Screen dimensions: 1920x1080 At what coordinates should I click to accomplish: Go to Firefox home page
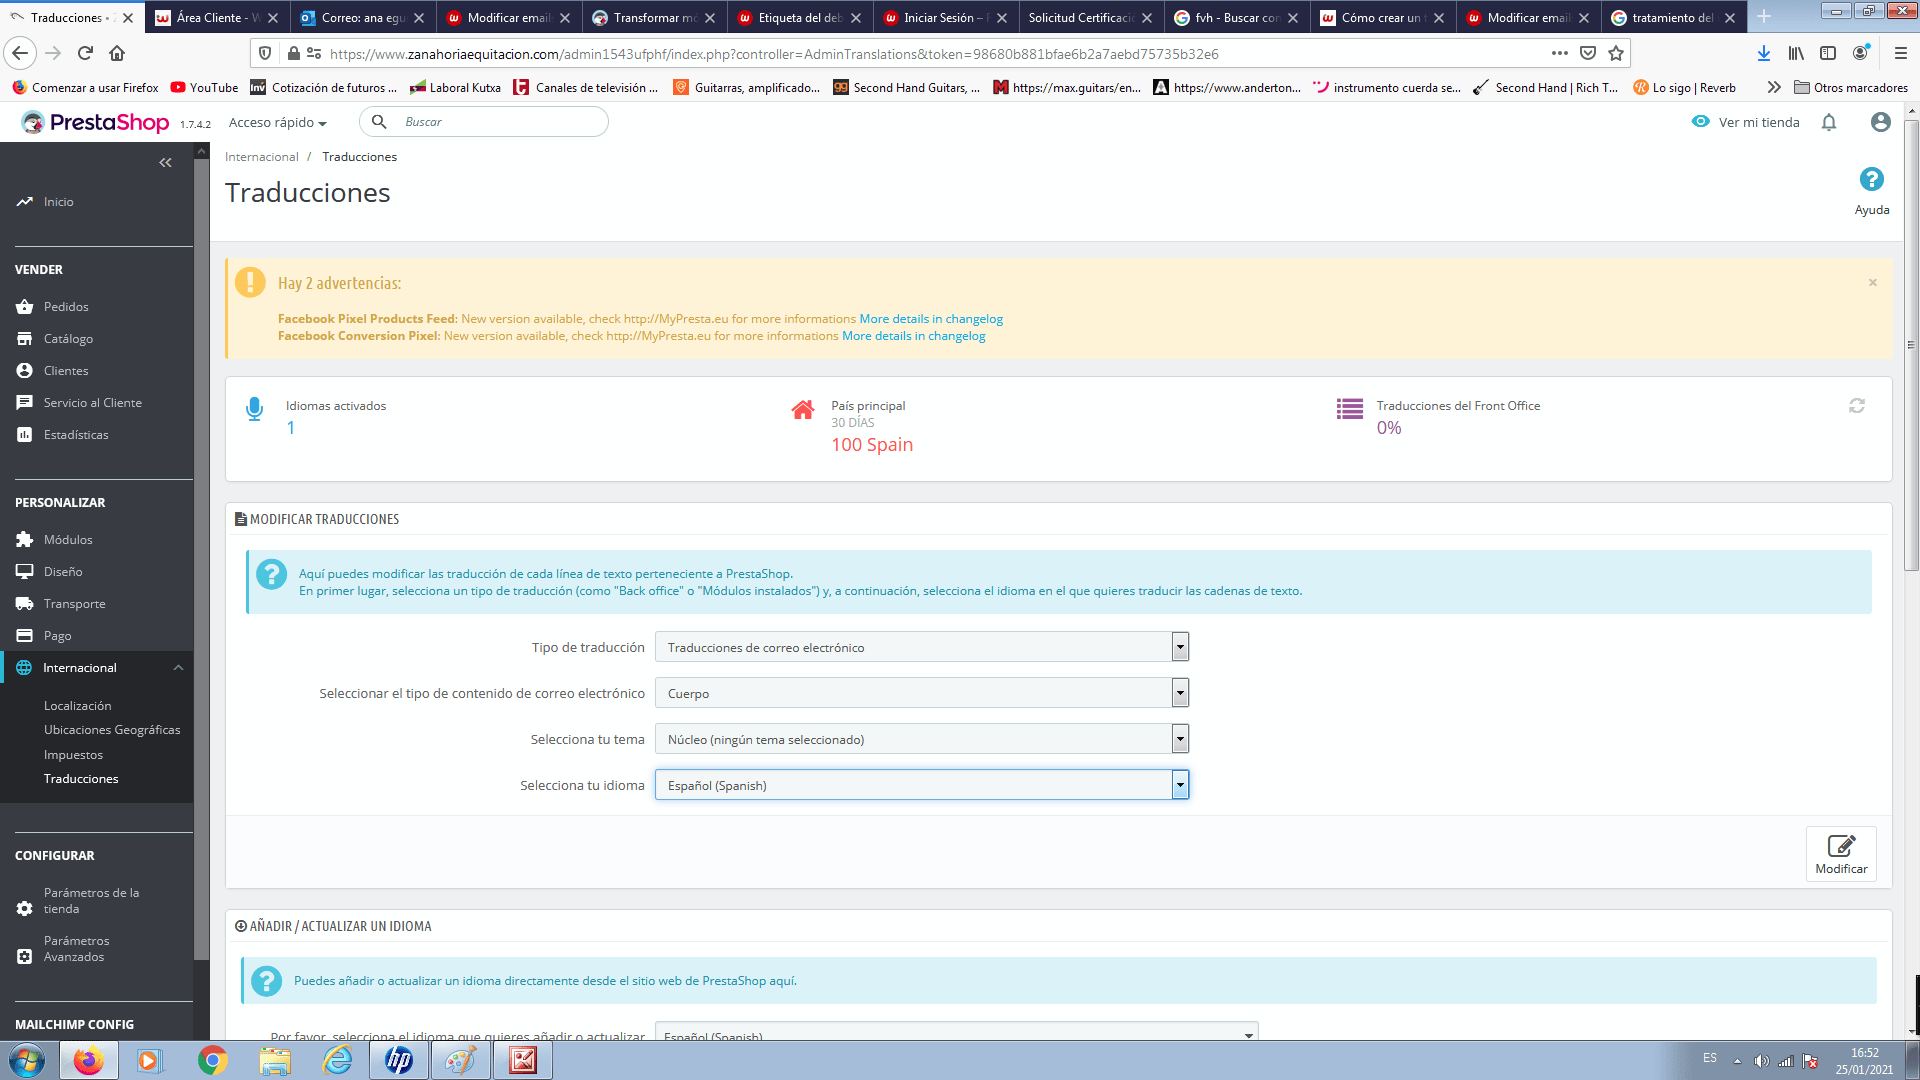[x=117, y=53]
